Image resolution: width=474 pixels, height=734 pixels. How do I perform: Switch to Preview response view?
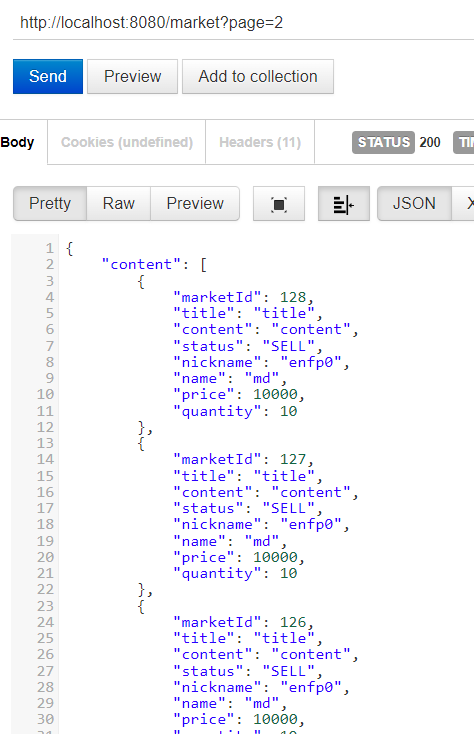(195, 204)
